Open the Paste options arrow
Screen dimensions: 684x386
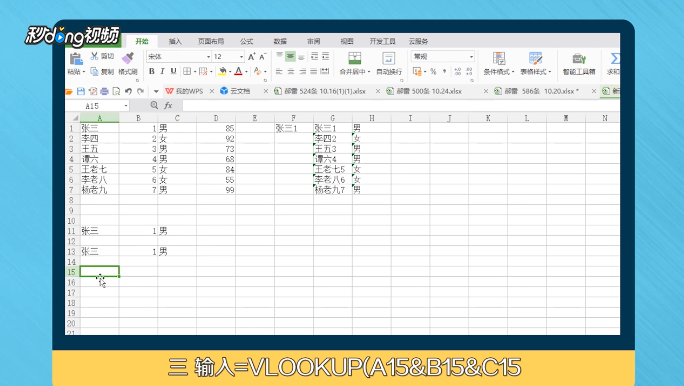point(84,72)
